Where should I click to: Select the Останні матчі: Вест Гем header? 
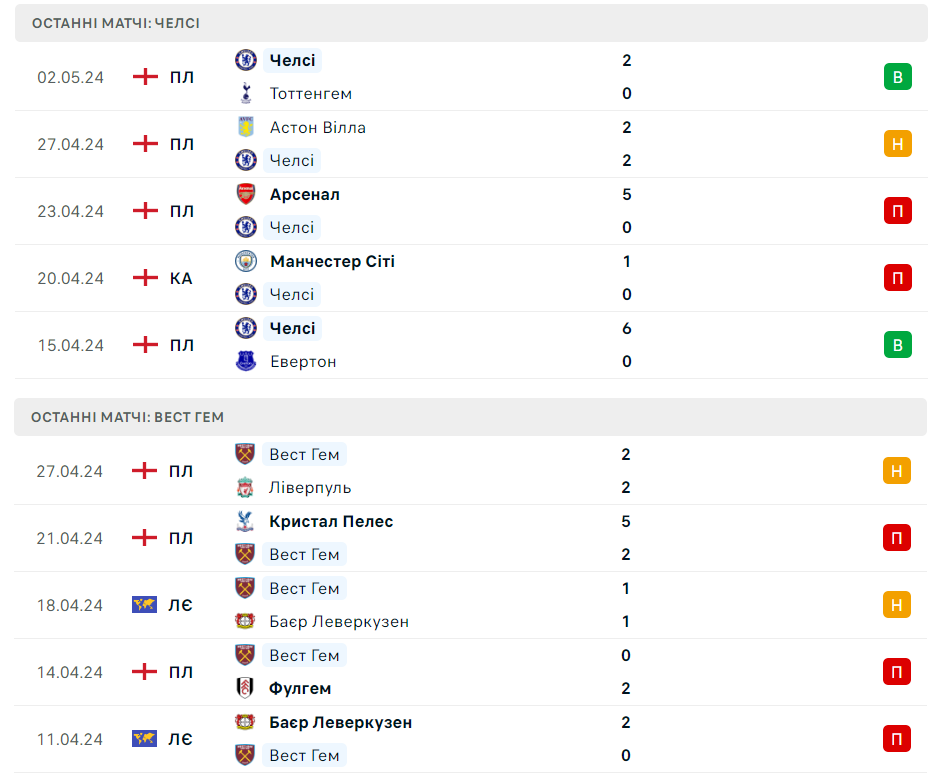pos(471,417)
